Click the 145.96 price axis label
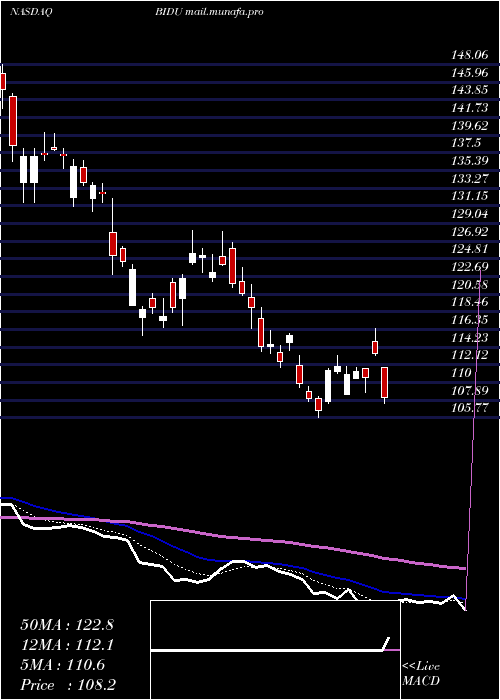The width and height of the screenshot is (500, 700). point(470,73)
